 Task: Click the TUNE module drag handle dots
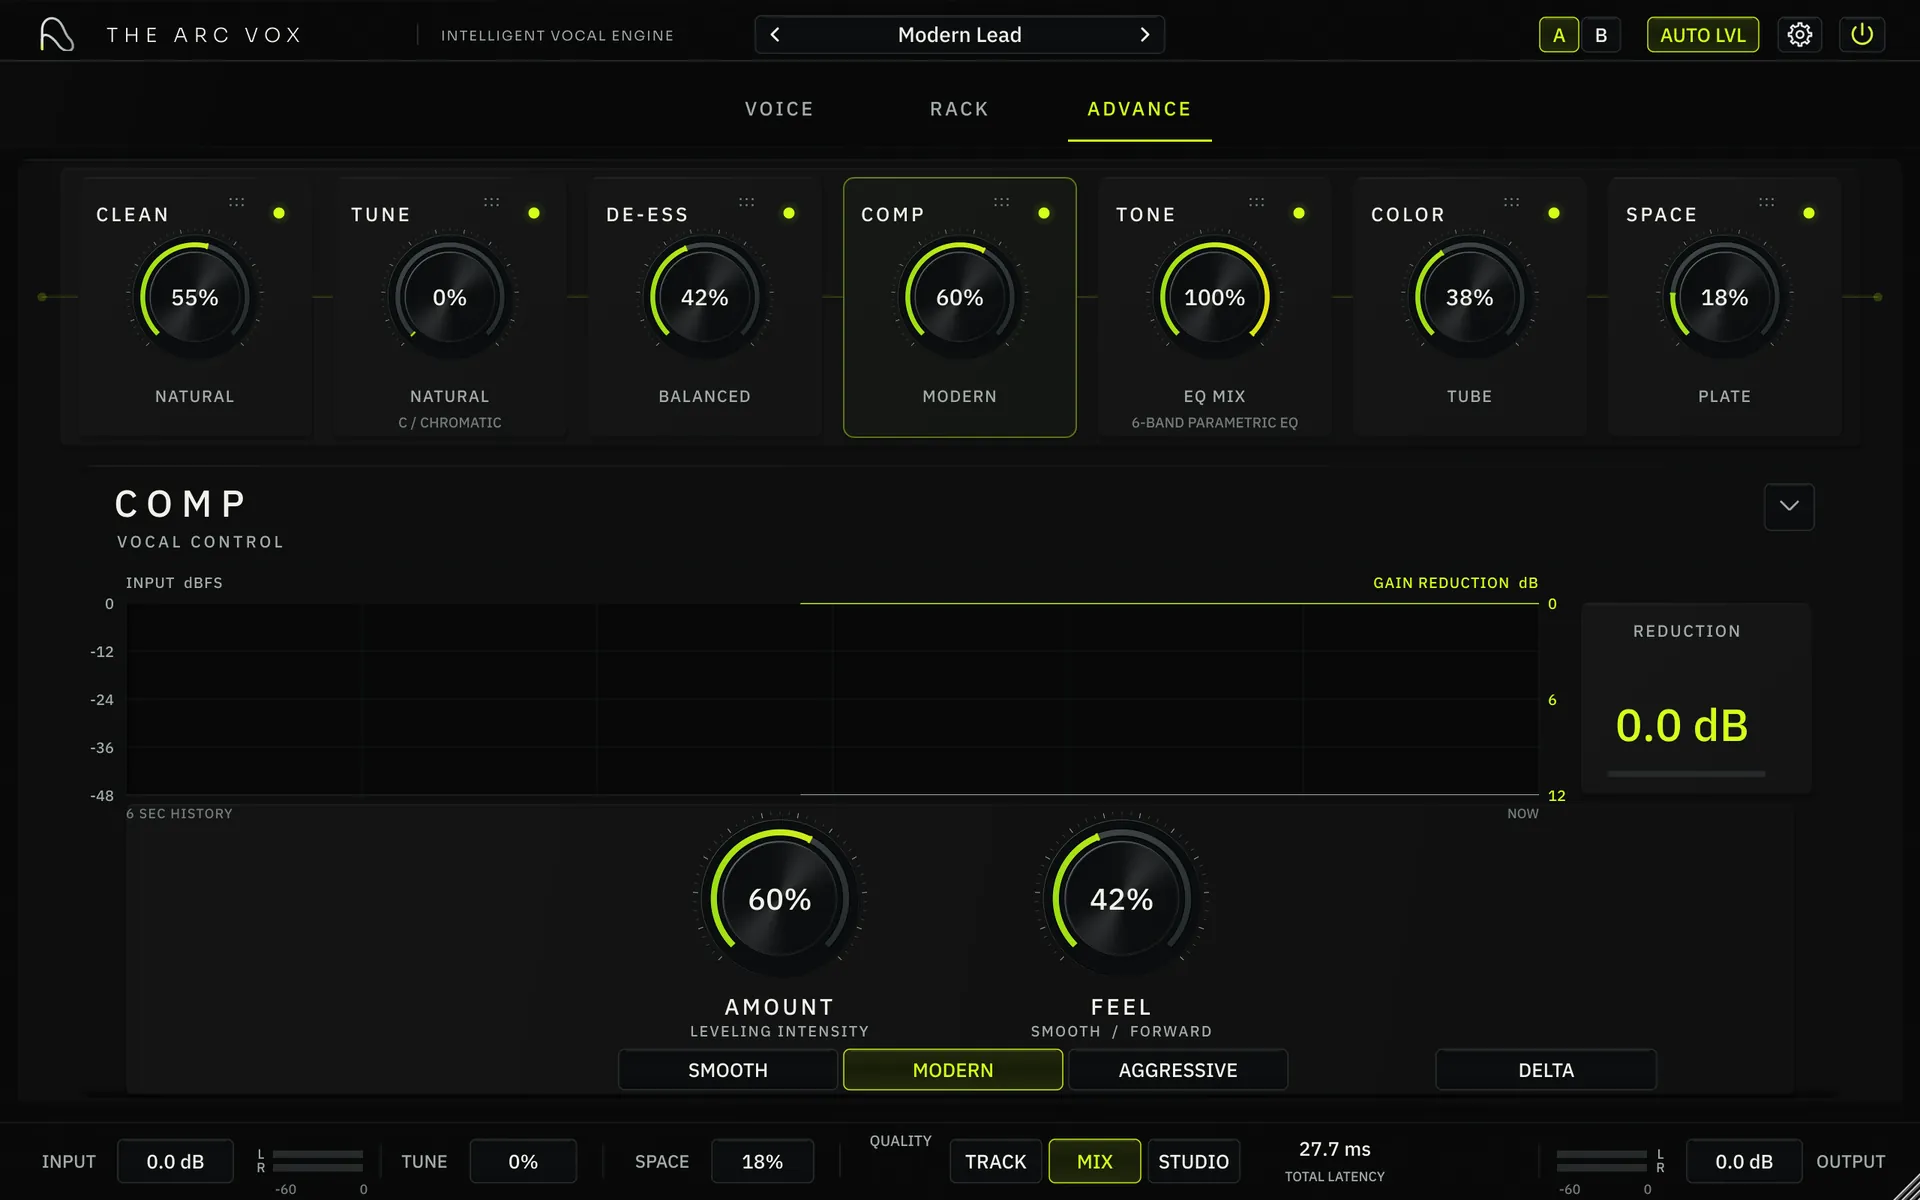491,202
